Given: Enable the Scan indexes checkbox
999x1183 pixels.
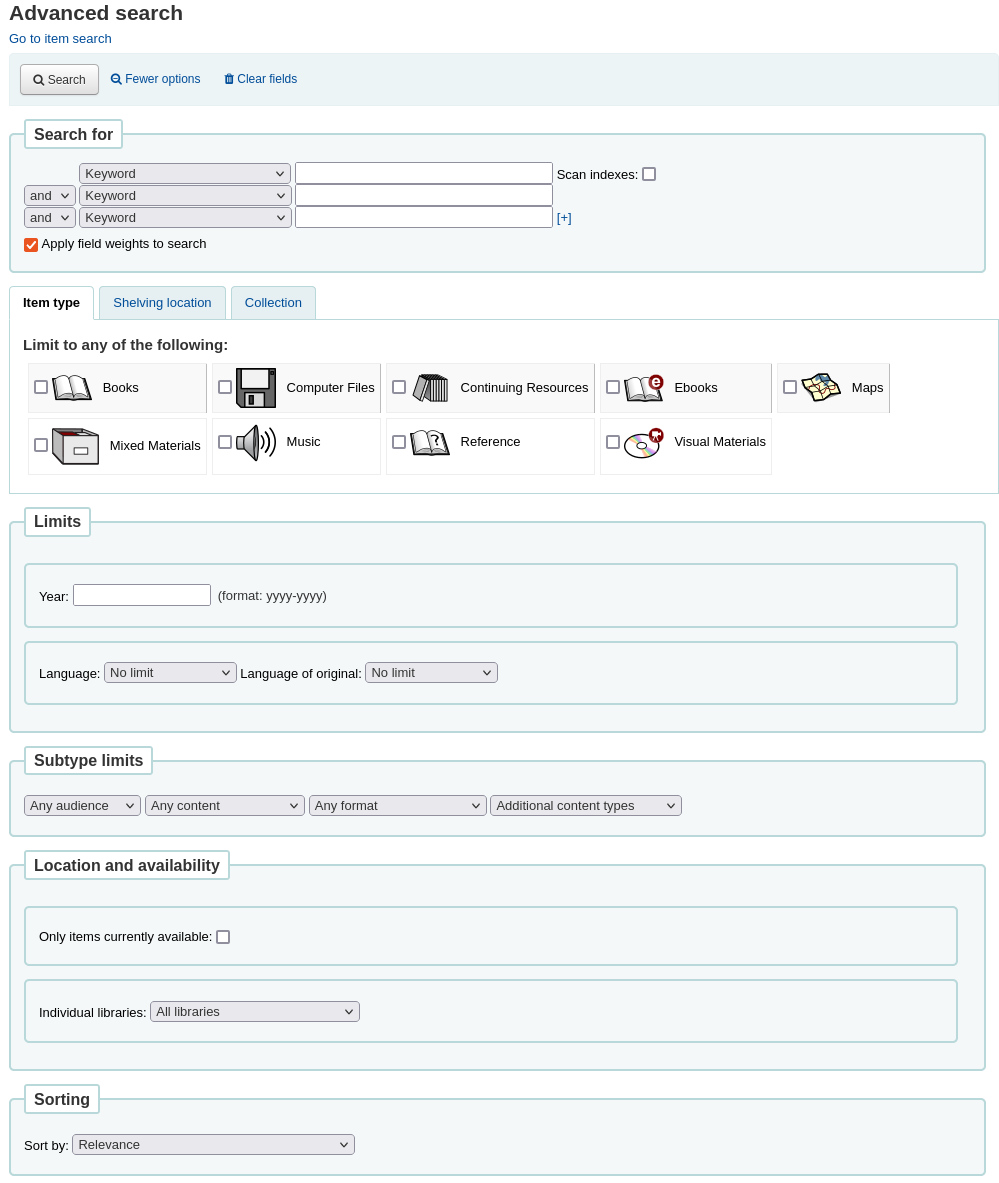Looking at the screenshot, I should [x=648, y=173].
